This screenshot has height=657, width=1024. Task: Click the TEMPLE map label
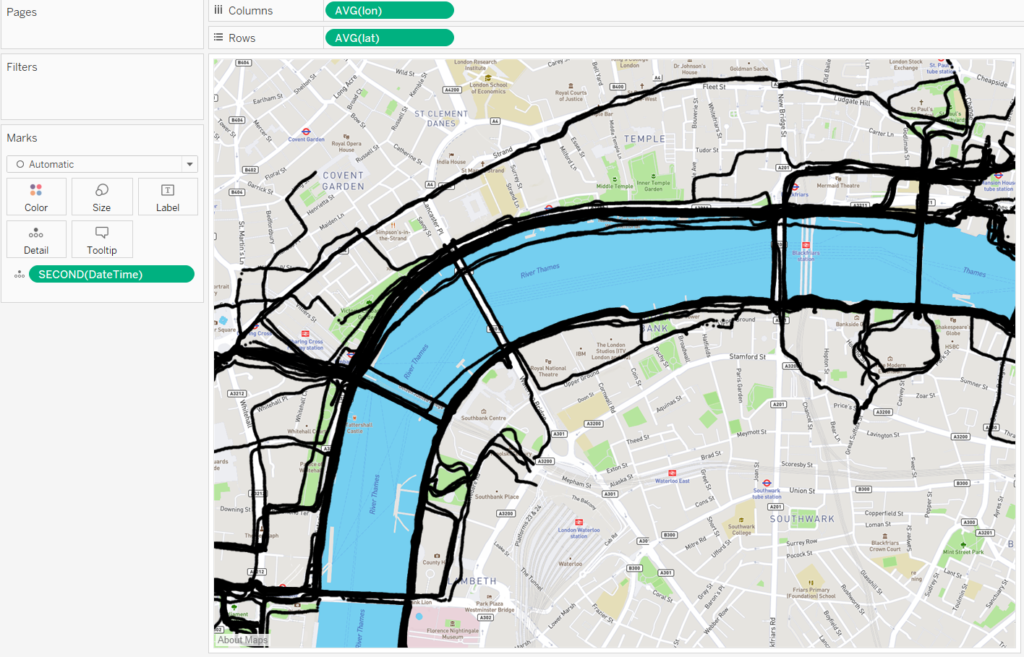coord(645,139)
